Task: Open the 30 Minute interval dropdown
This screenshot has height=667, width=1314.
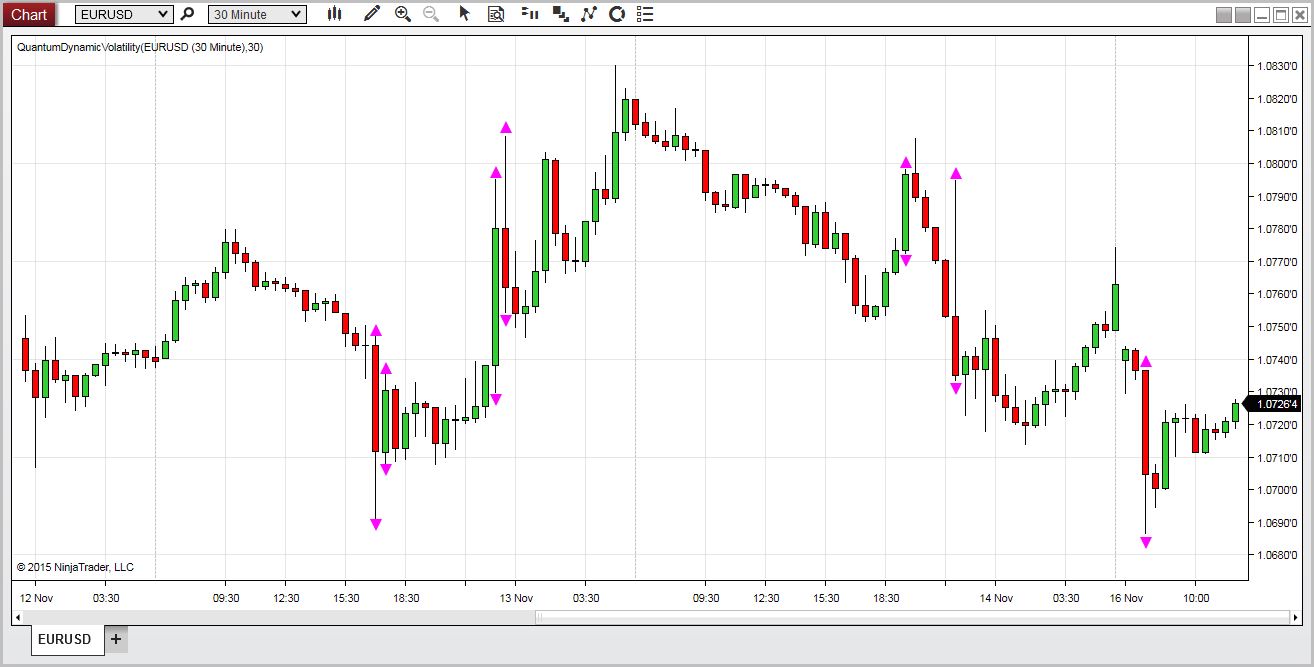Action: pyautogui.click(x=257, y=14)
